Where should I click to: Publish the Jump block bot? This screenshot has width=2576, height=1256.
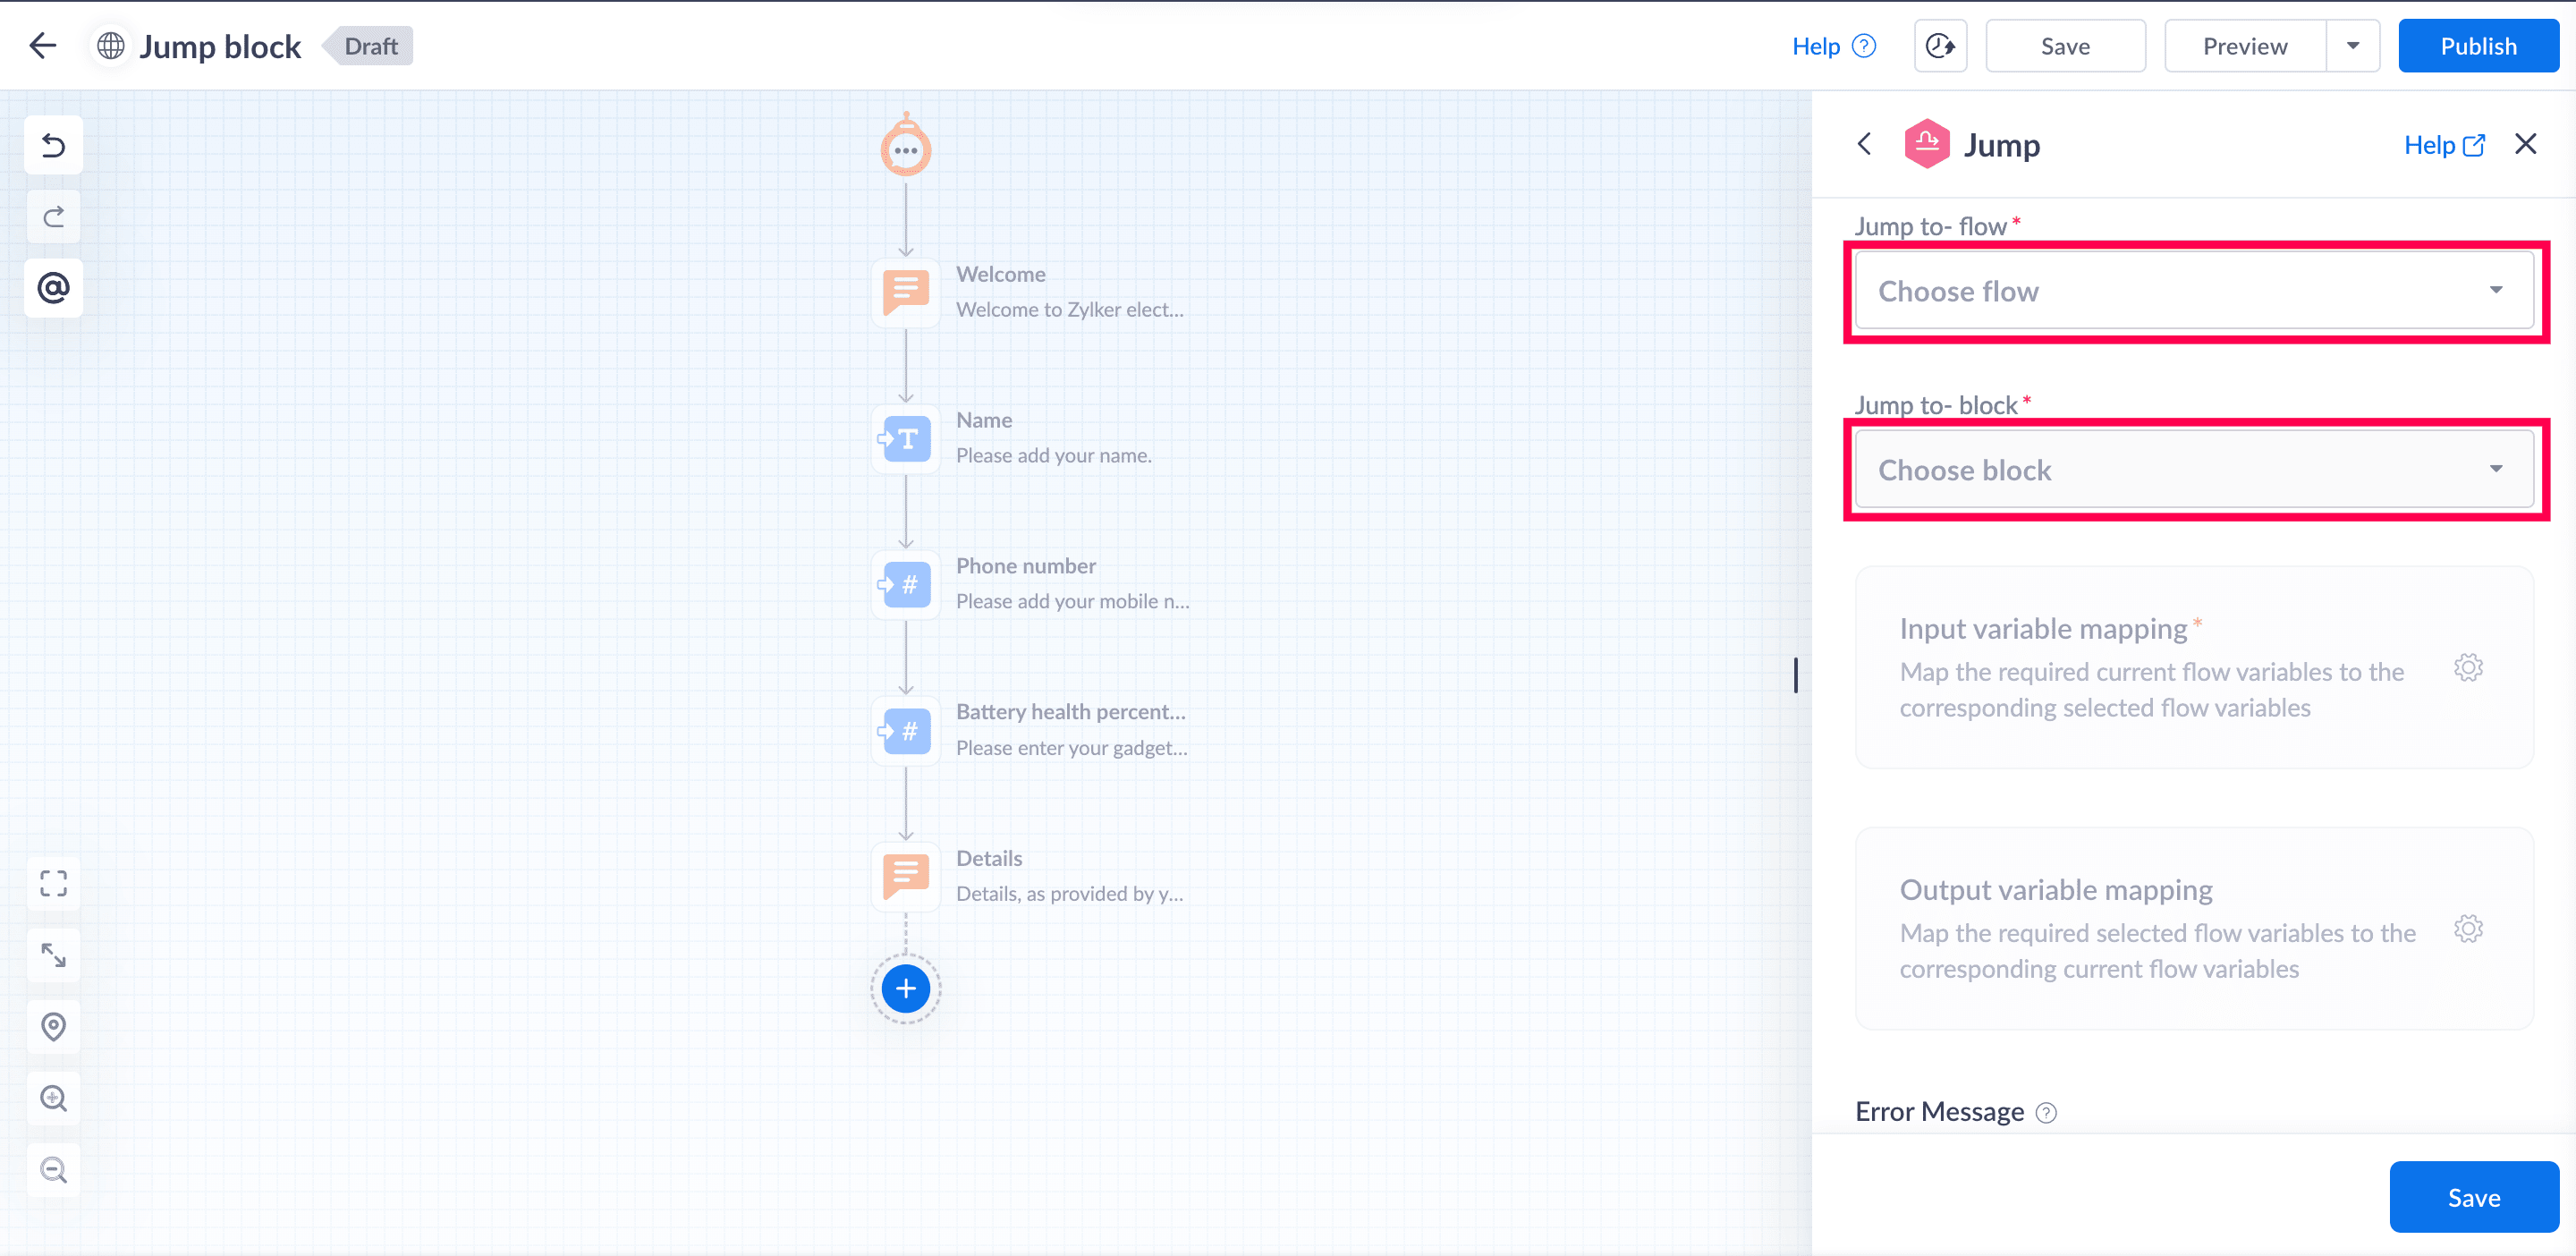point(2478,46)
